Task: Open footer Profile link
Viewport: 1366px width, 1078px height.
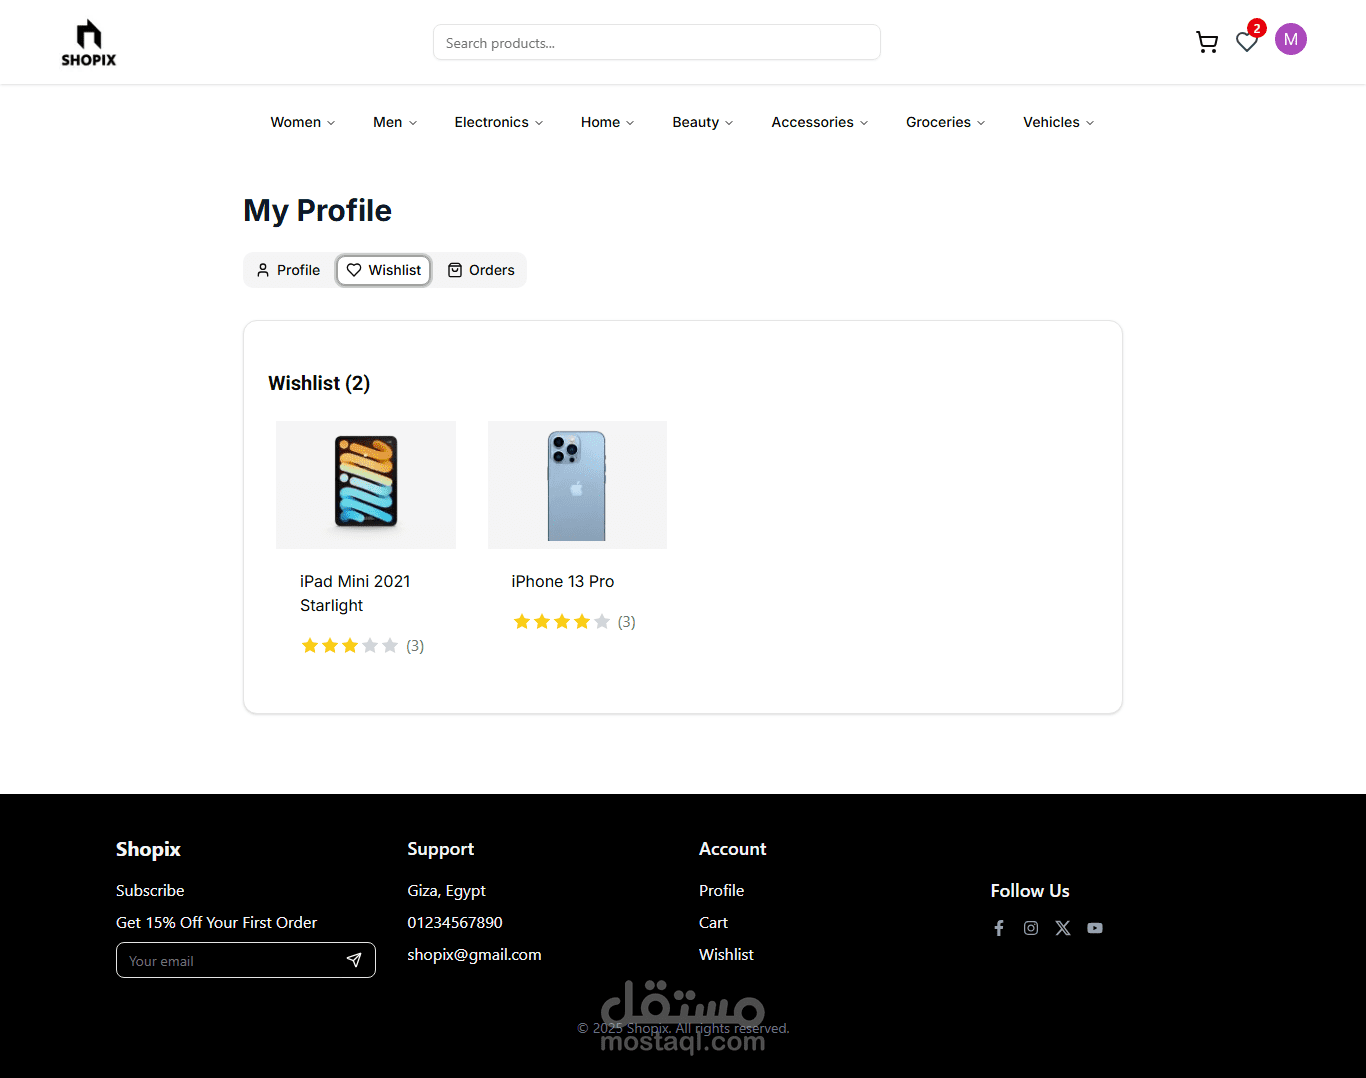Action: pyautogui.click(x=721, y=890)
